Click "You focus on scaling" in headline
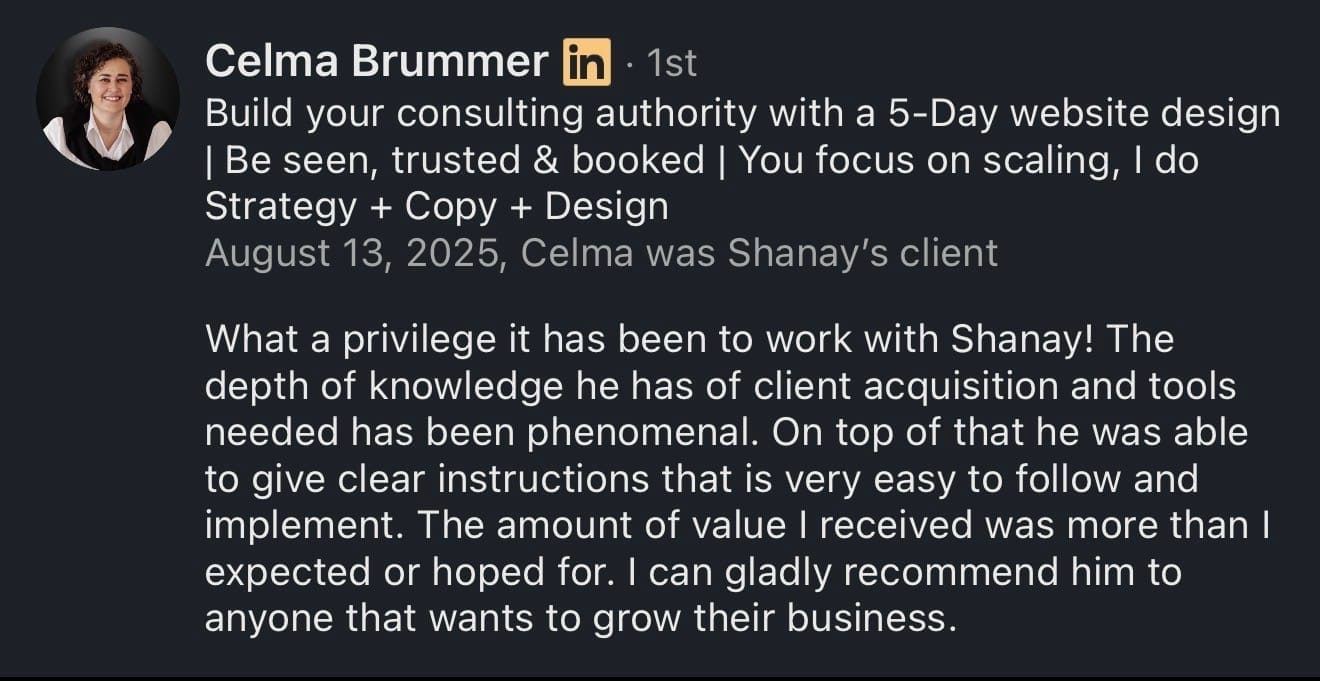Viewport: 1320px width, 681px height. [952, 160]
